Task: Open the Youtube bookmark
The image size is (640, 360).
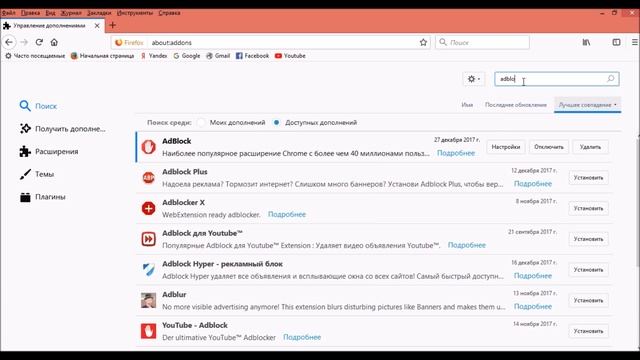Action: click(290, 56)
